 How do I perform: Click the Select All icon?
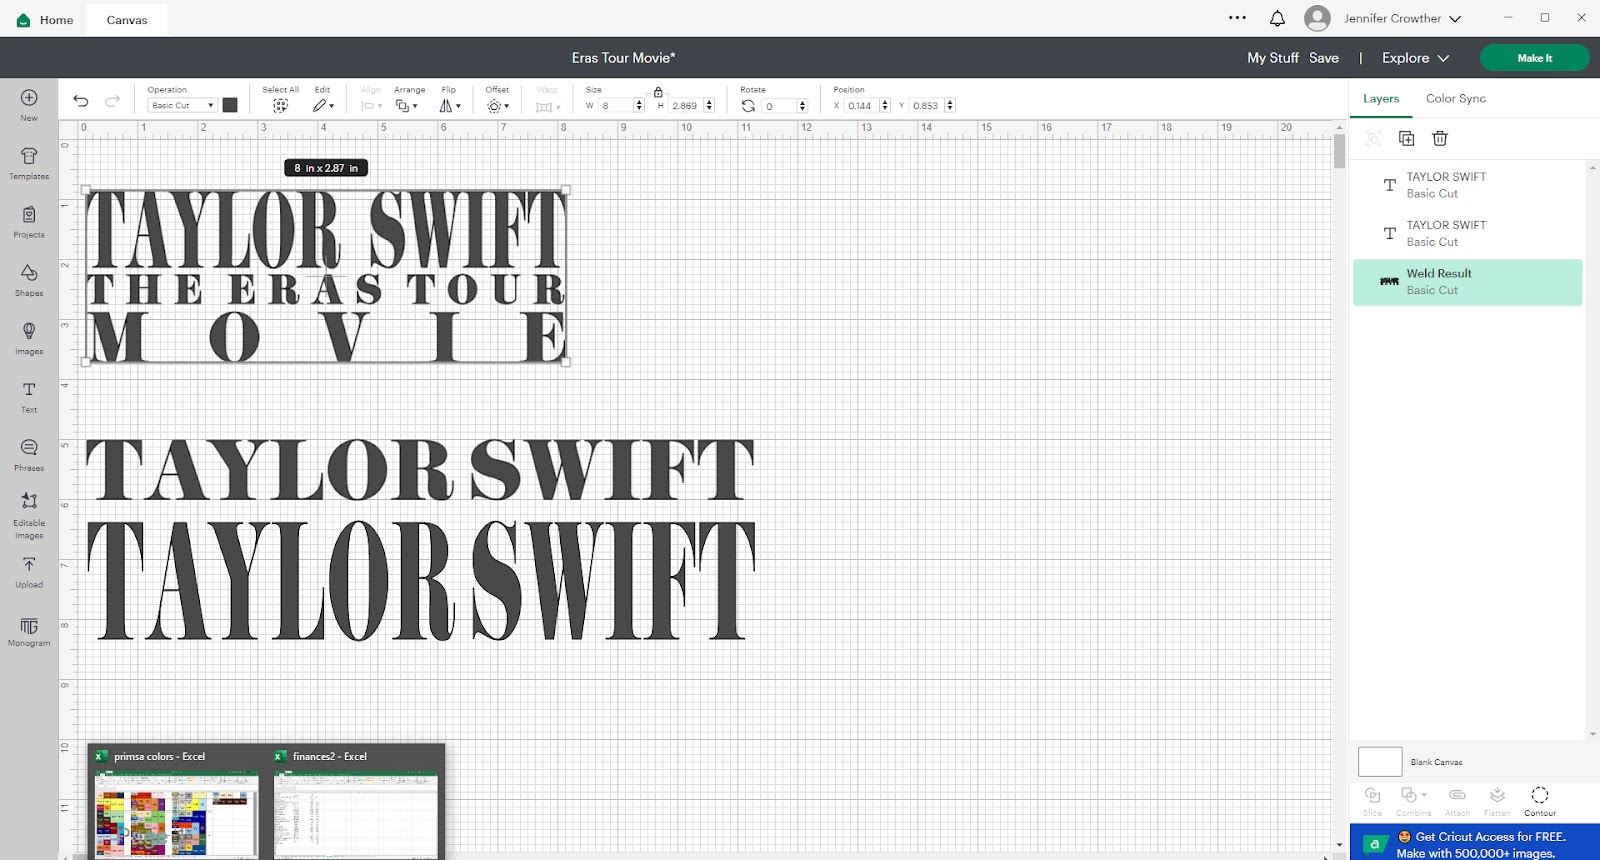[x=281, y=105]
